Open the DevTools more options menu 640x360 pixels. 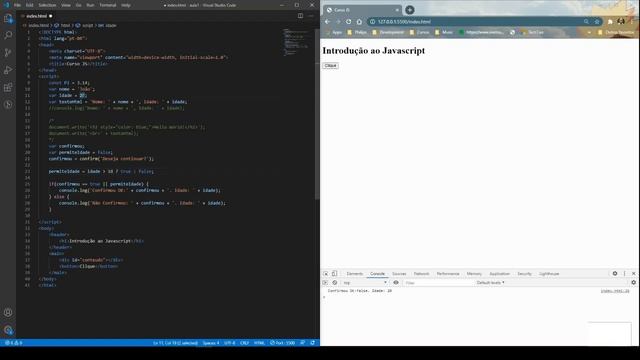[624, 273]
